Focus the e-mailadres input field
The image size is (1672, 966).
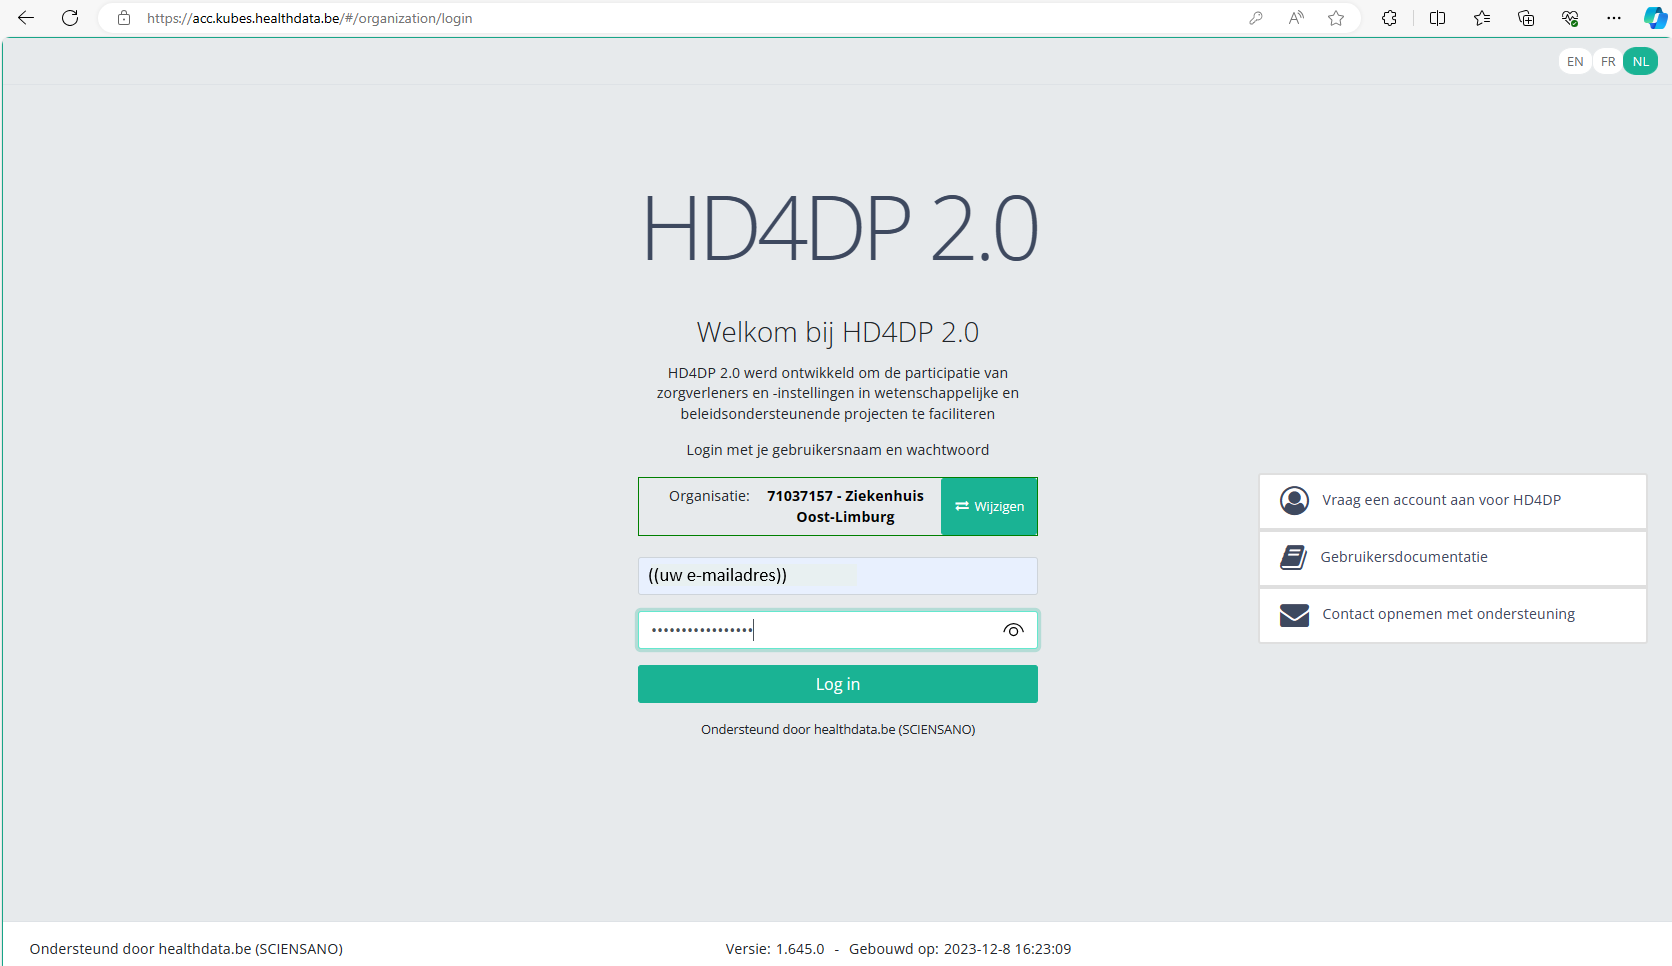[837, 576]
